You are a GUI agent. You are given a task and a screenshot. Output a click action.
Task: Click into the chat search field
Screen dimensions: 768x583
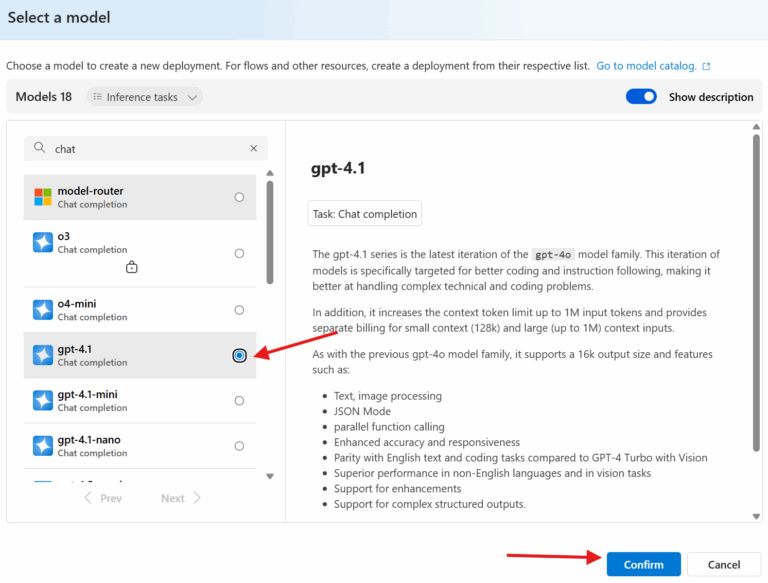coord(145,148)
